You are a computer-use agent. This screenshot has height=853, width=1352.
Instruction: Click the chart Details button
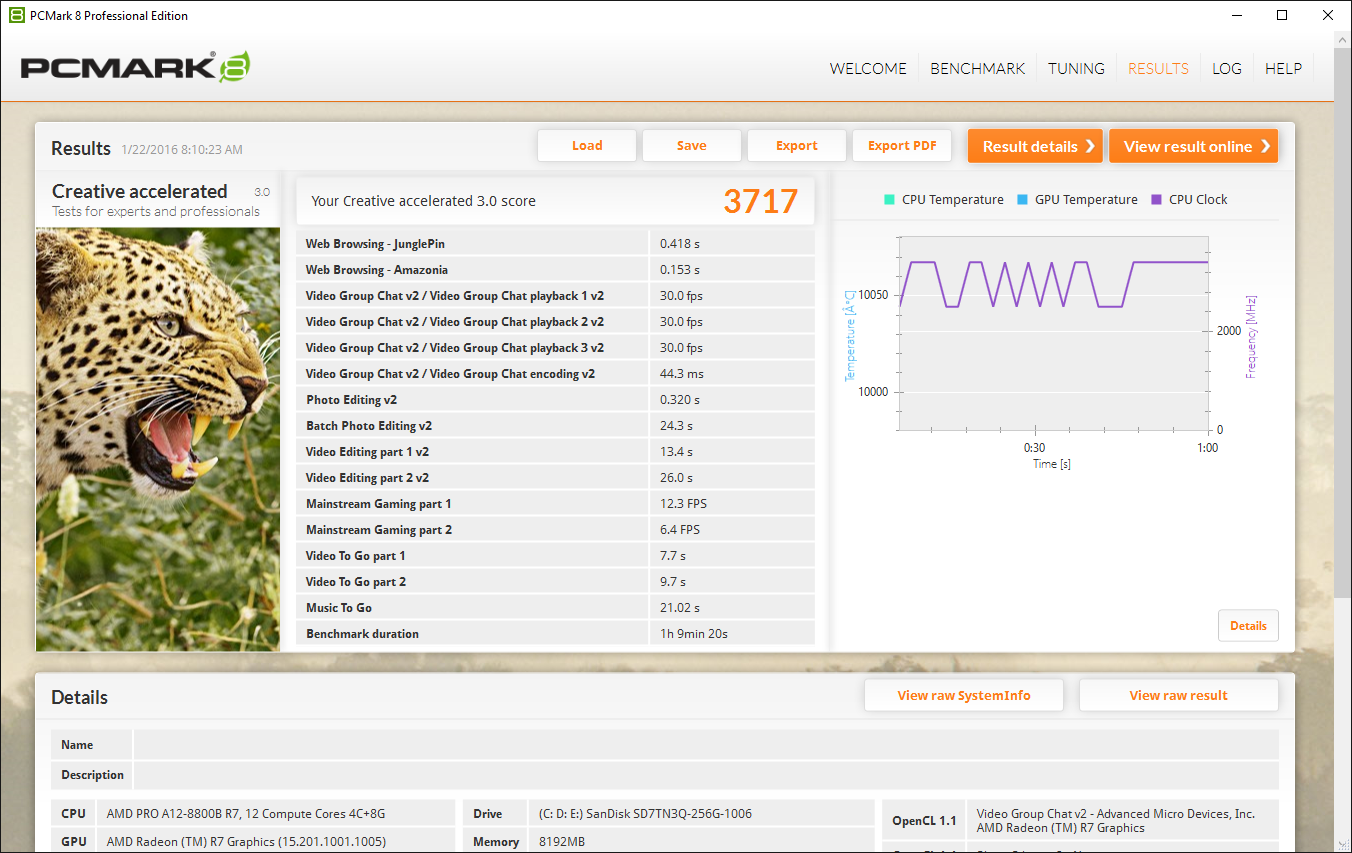(1248, 625)
